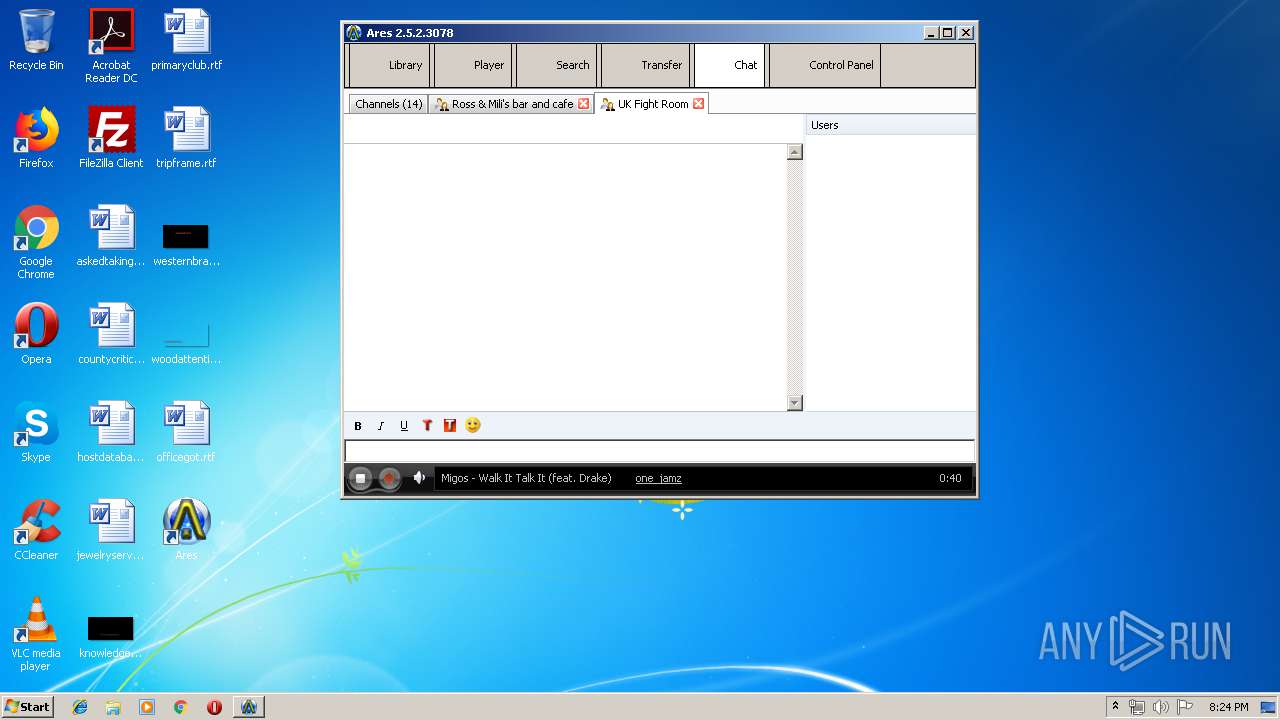Open the network tray icon
Image resolution: width=1280 pixels, height=720 pixels.
tap(1137, 707)
